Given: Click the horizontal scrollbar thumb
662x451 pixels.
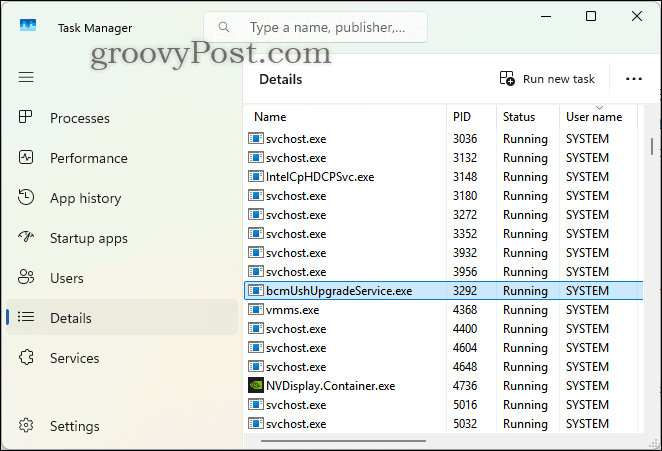Looking at the screenshot, I should coord(343,441).
